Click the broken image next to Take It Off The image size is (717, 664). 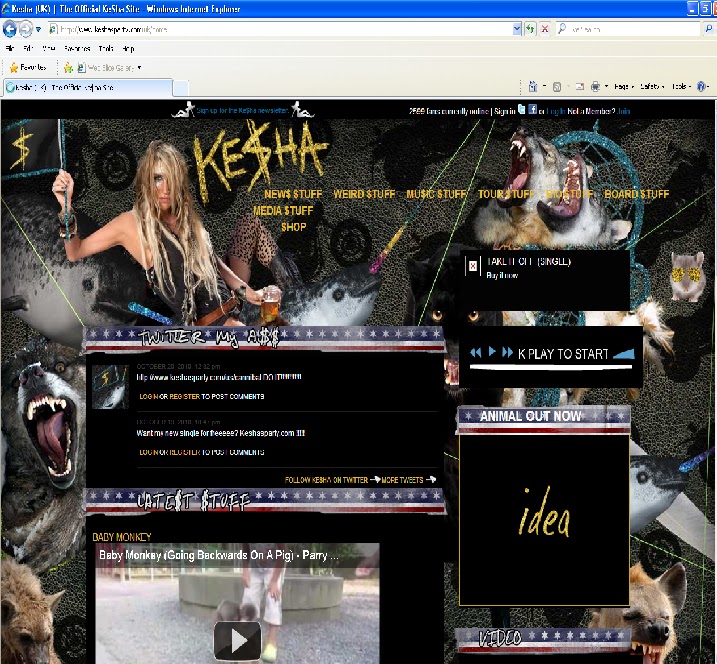pos(473,266)
